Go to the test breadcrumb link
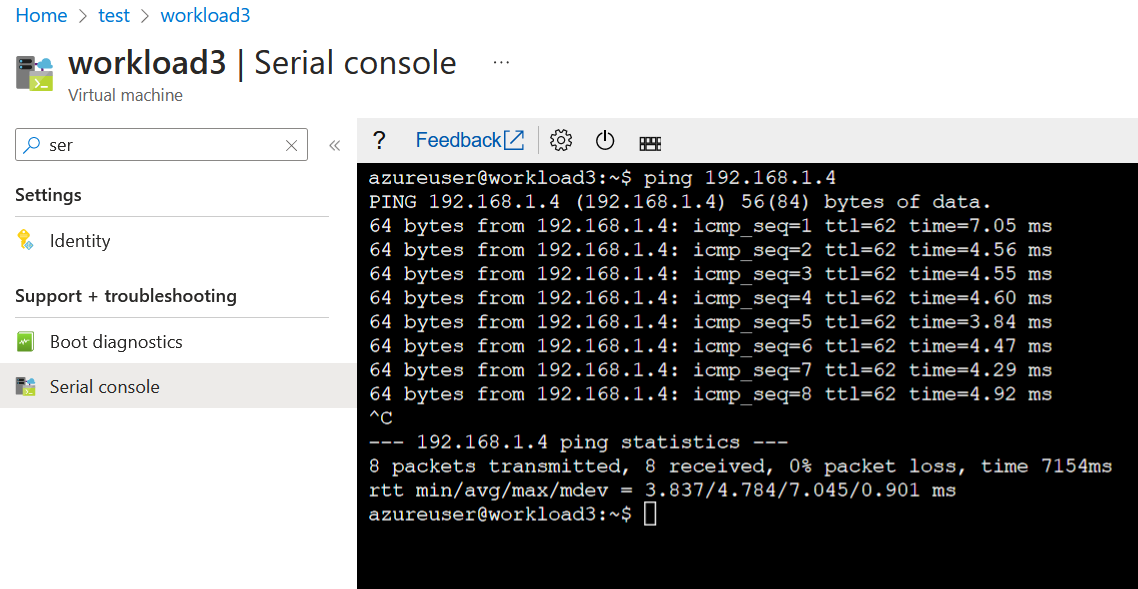The image size is (1138, 589). click(x=113, y=15)
